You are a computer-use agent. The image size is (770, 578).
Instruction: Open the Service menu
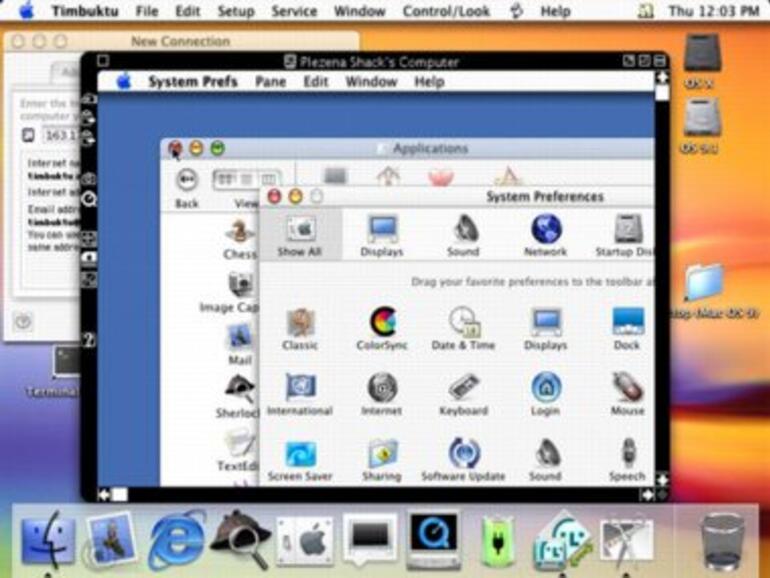(294, 11)
